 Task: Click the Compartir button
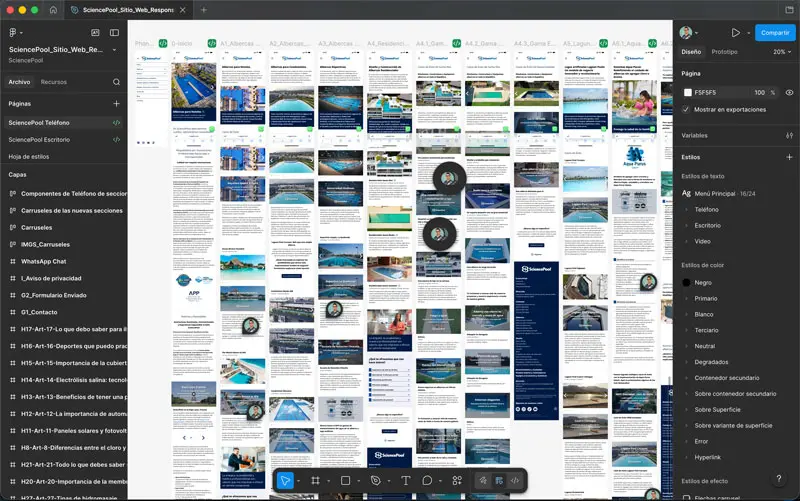click(x=775, y=33)
